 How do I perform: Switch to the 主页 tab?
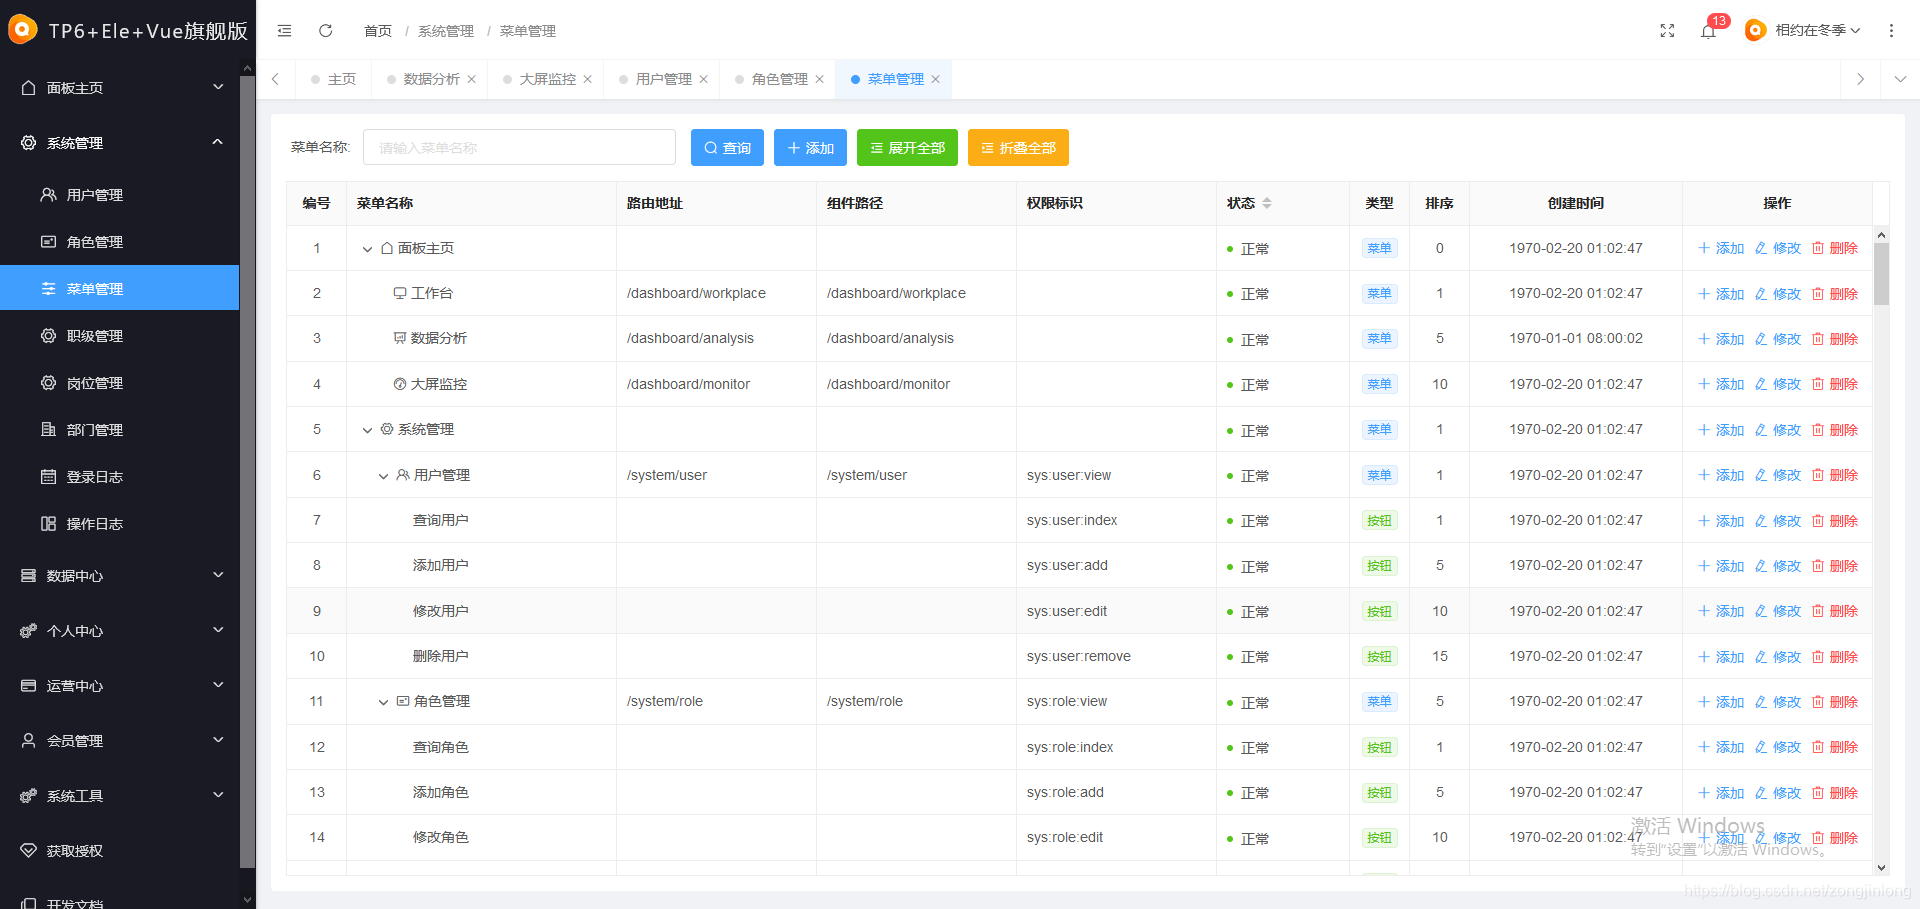coord(333,79)
